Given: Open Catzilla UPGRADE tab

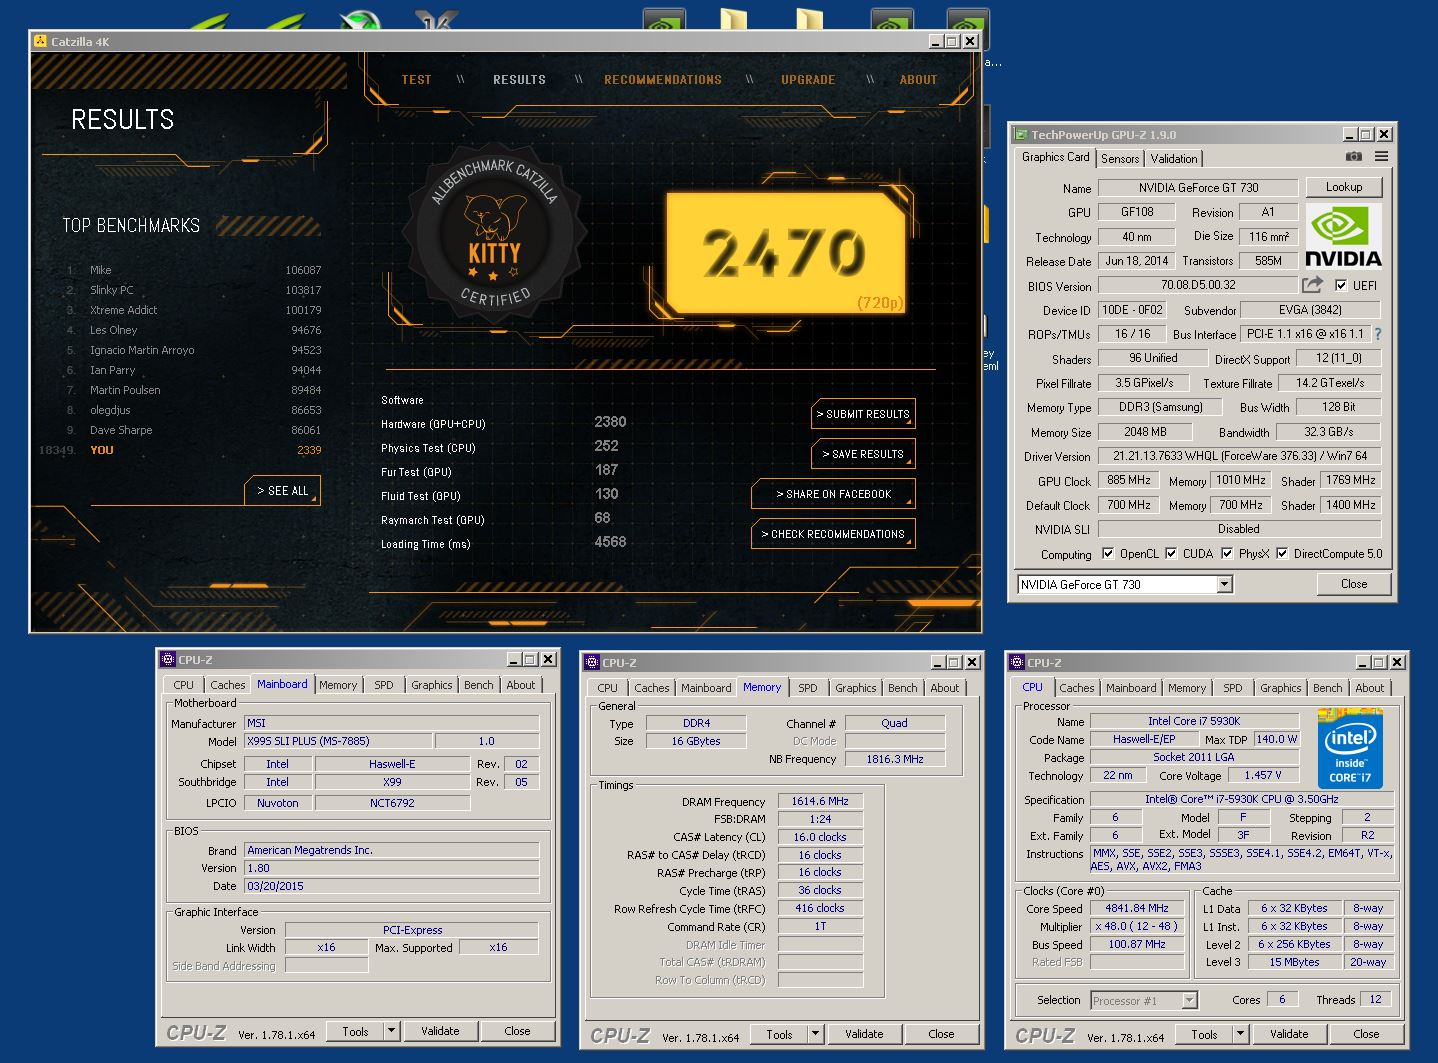Looking at the screenshot, I should [808, 80].
